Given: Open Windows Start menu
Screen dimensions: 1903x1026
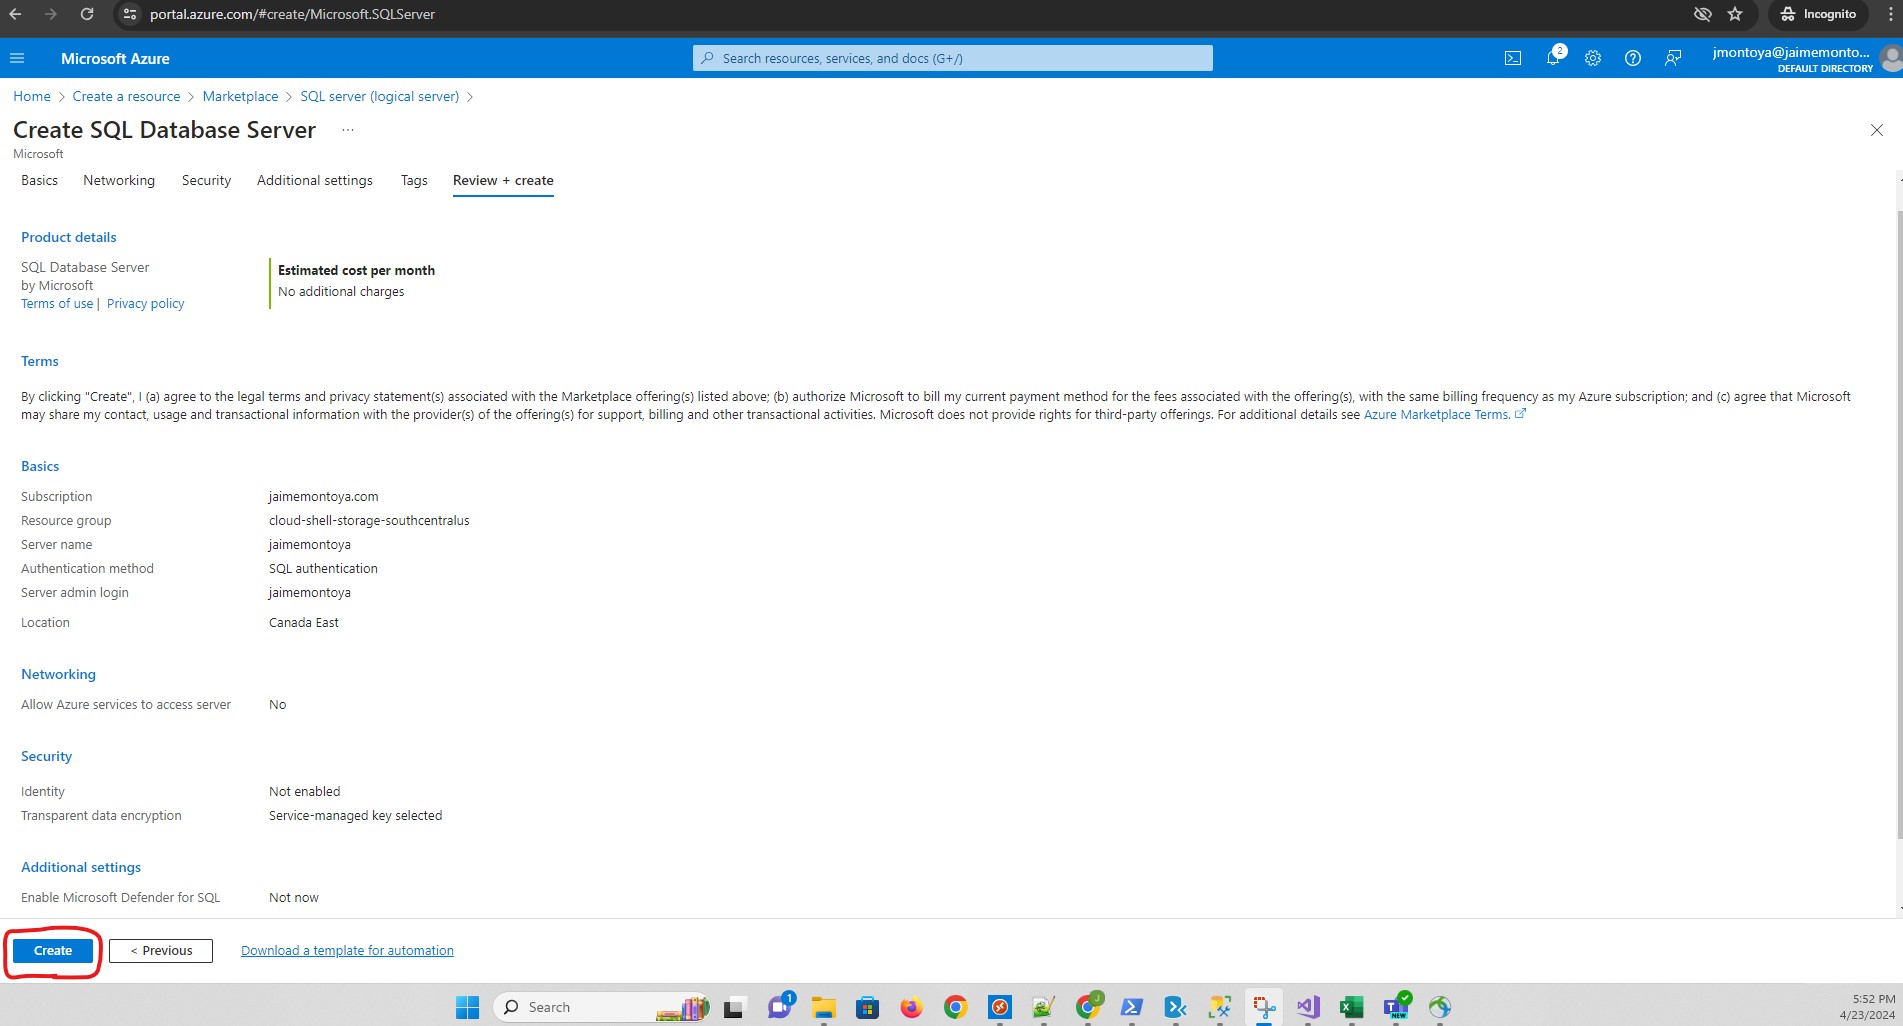Looking at the screenshot, I should coord(467,1007).
